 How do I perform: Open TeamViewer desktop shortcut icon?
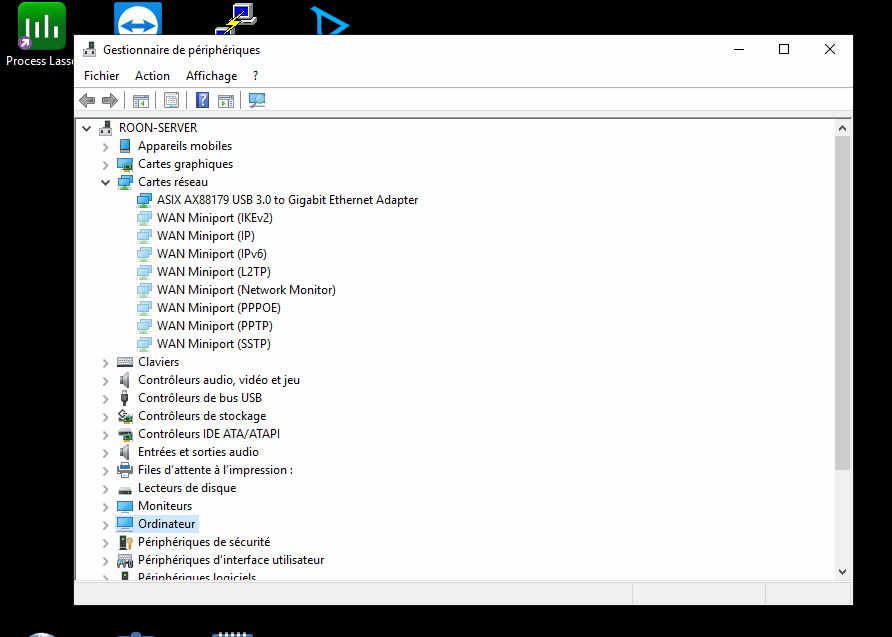click(138, 19)
